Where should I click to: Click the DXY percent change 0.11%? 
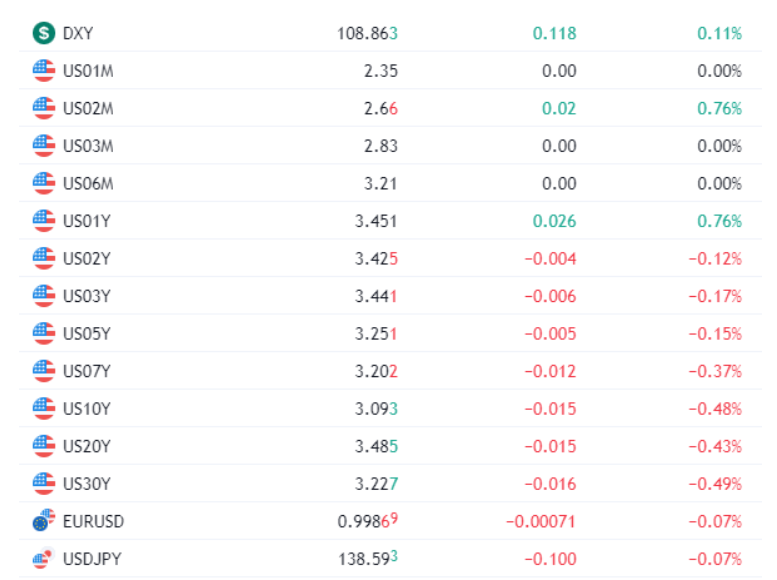720,33
